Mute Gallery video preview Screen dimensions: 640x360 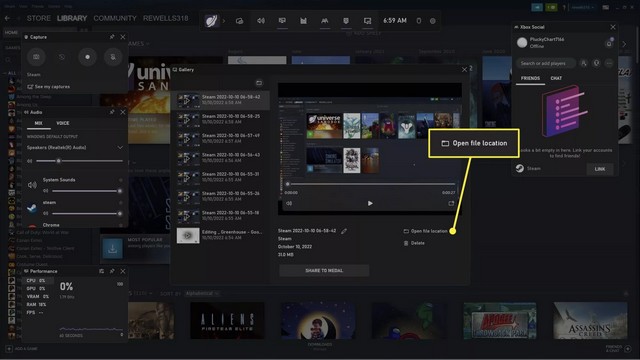tap(289, 203)
